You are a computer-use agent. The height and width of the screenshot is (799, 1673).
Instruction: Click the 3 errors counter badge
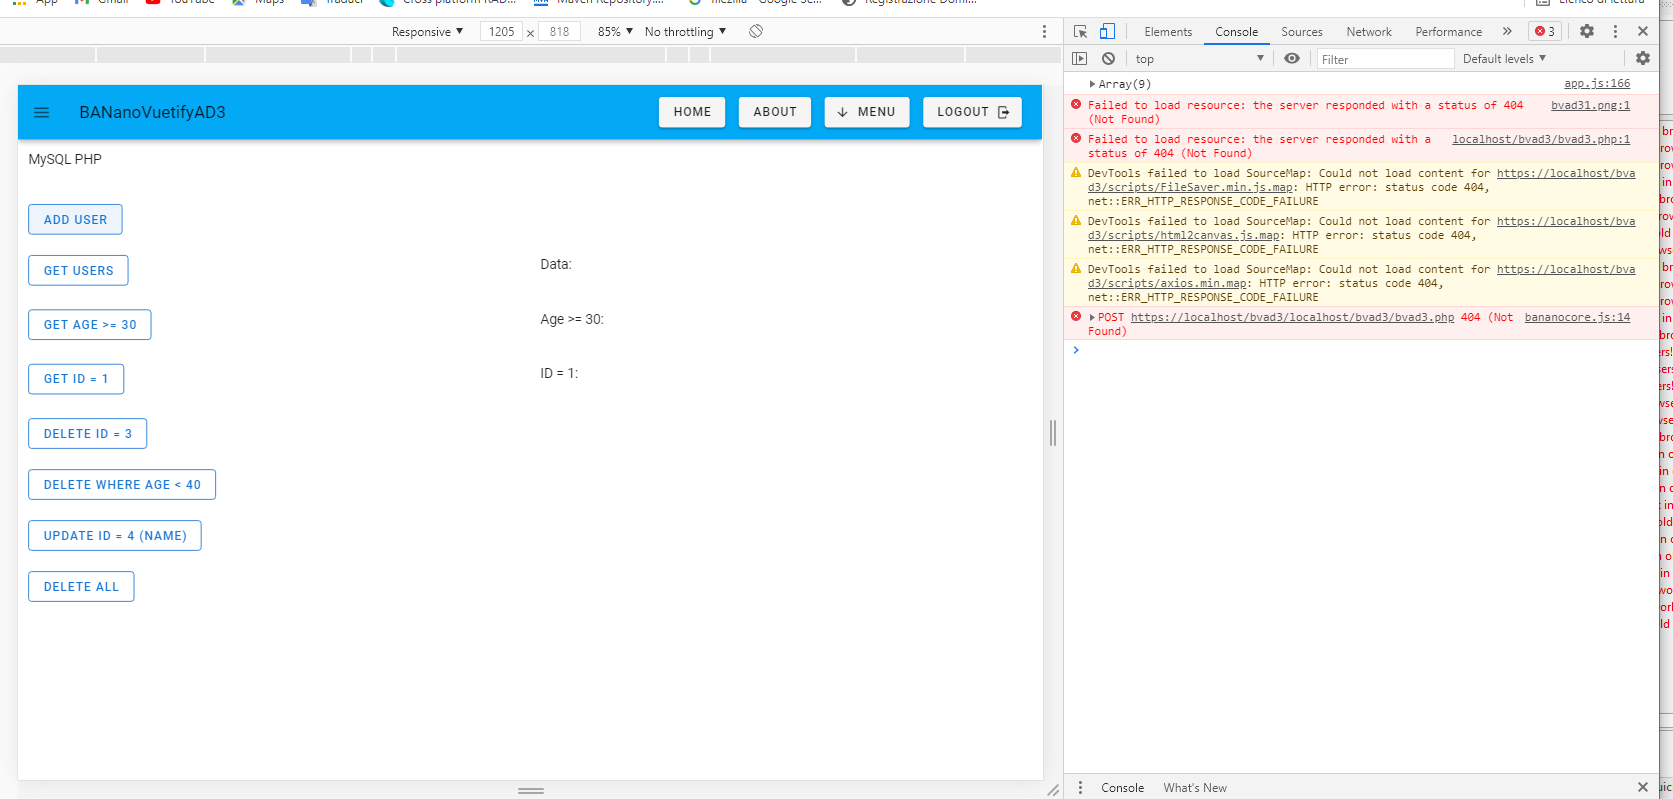pos(1545,31)
